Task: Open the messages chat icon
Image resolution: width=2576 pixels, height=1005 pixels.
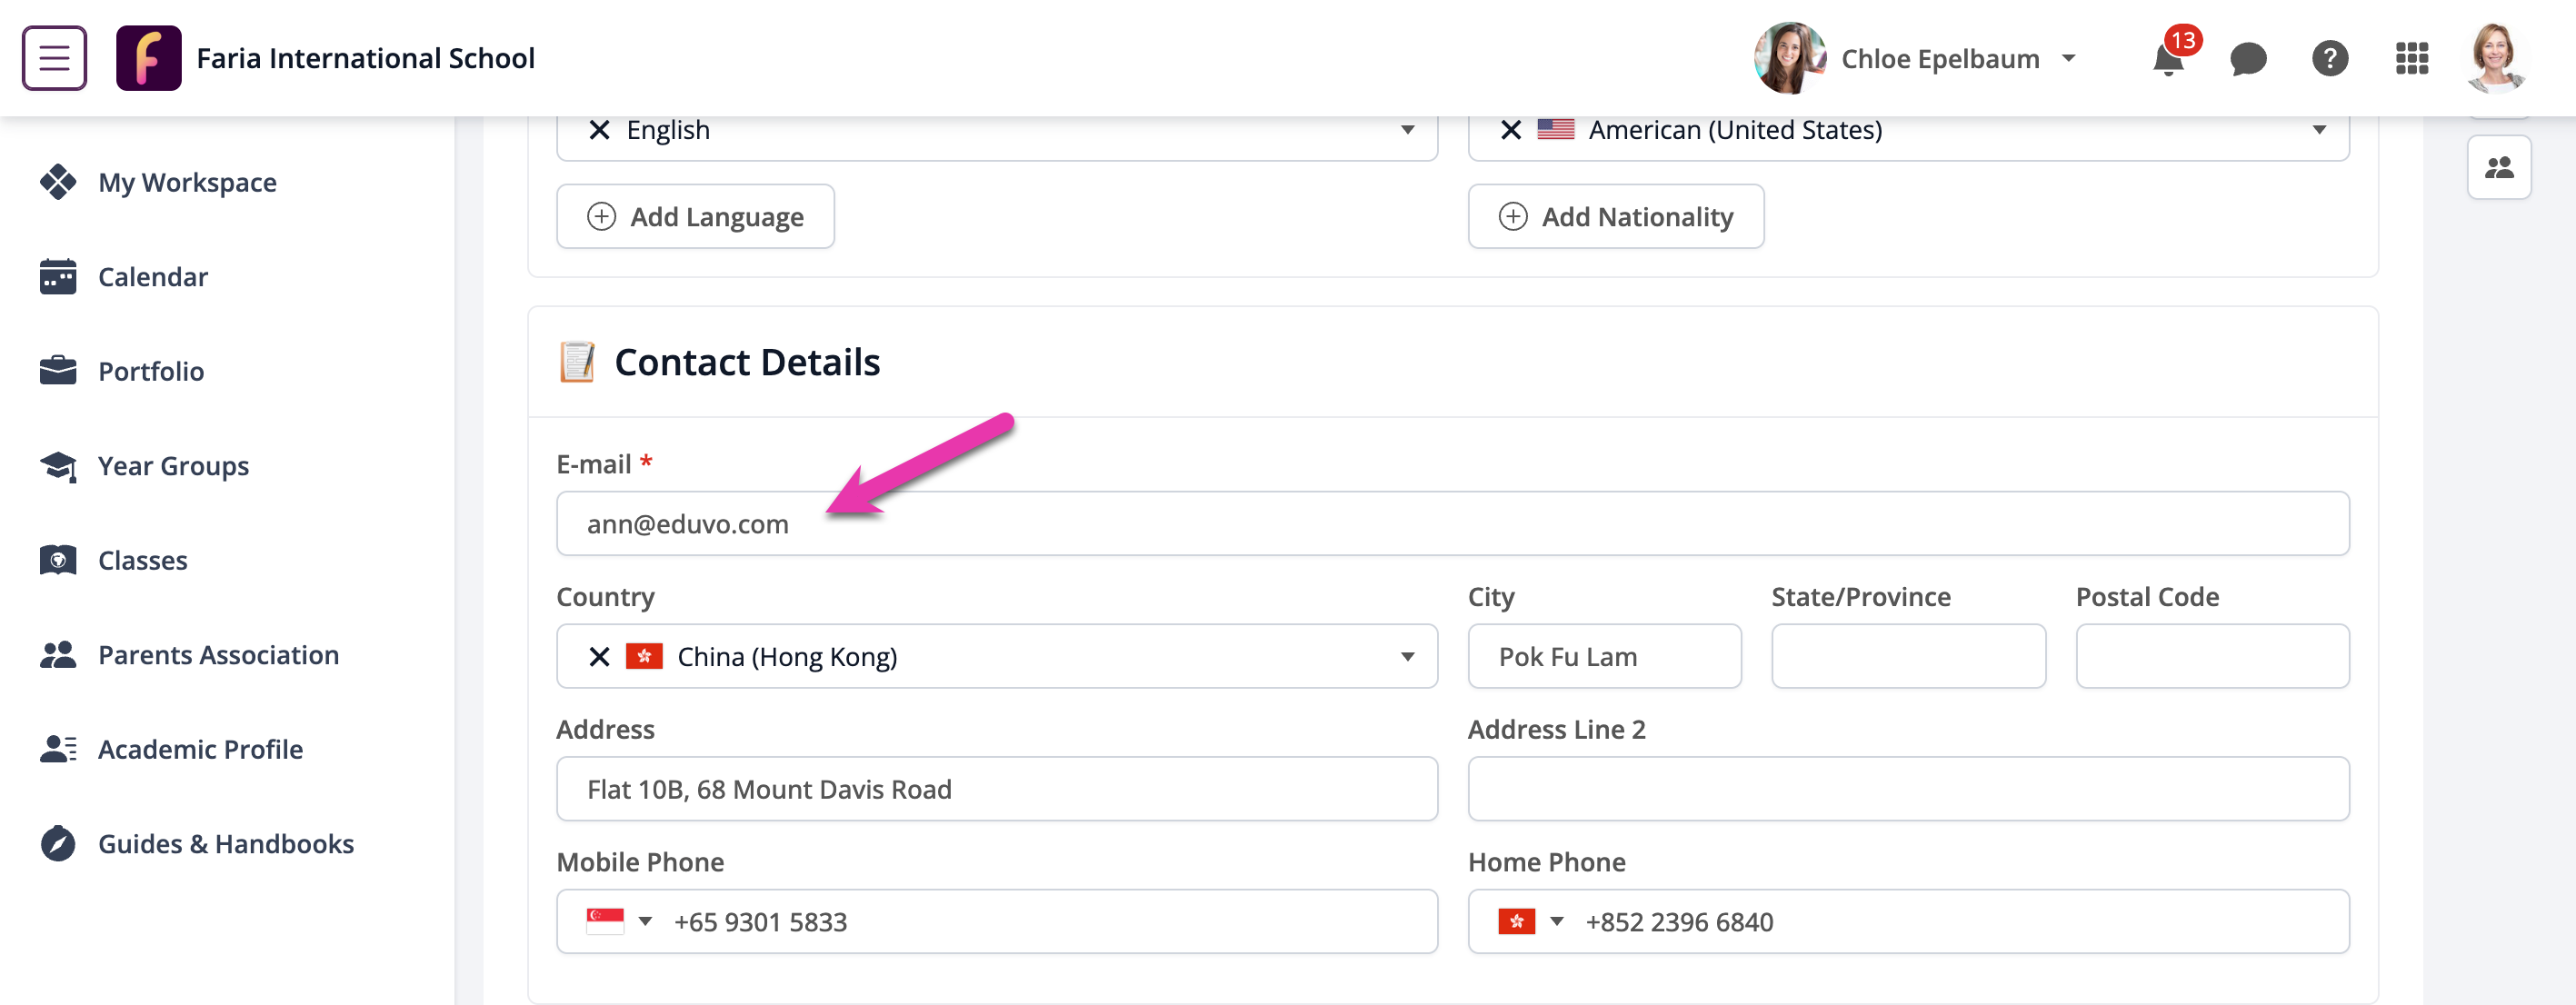Action: coord(2248,58)
